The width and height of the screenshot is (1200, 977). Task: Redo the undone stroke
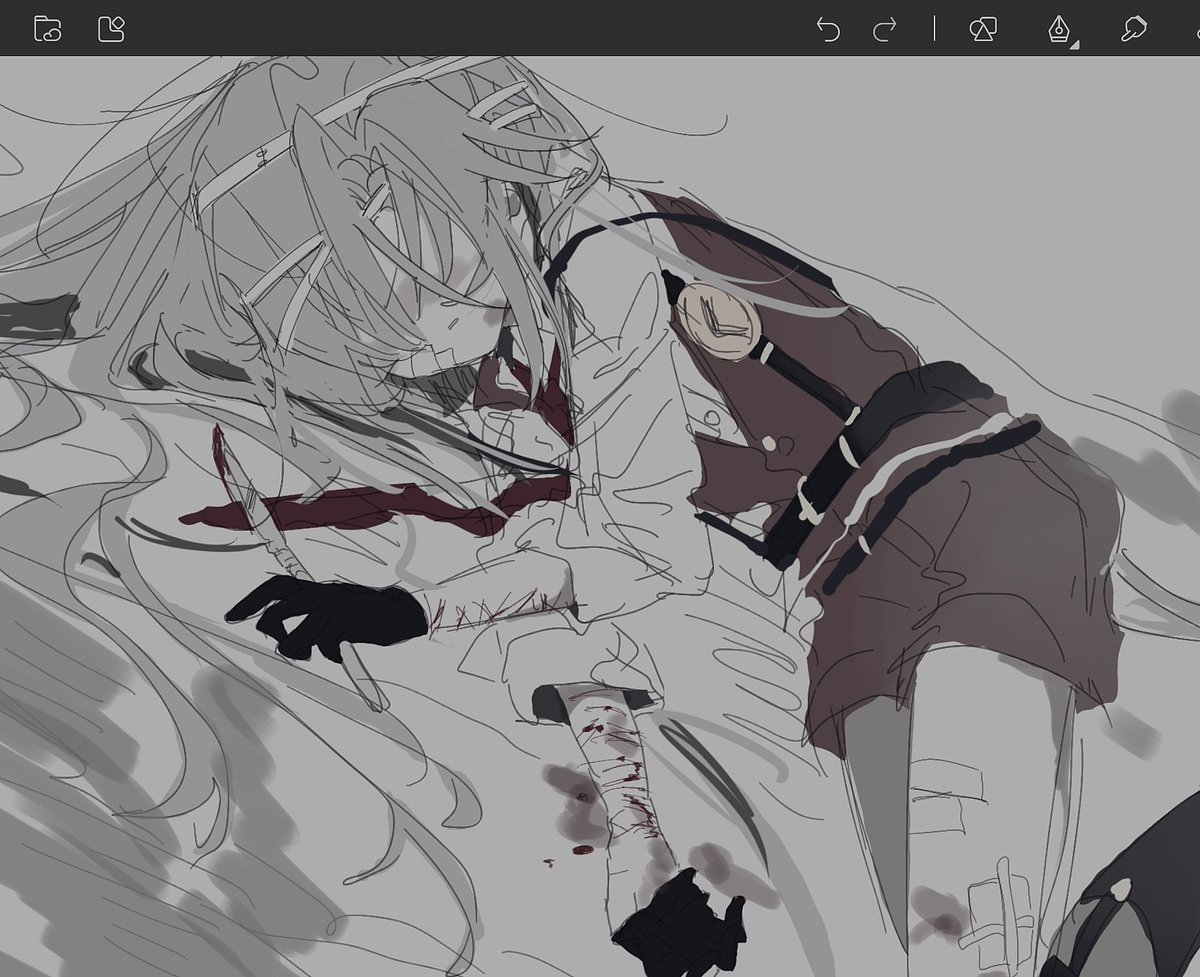[884, 29]
